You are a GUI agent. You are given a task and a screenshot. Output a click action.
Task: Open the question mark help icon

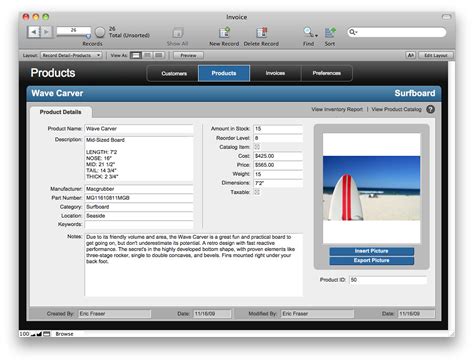pyautogui.click(x=430, y=109)
